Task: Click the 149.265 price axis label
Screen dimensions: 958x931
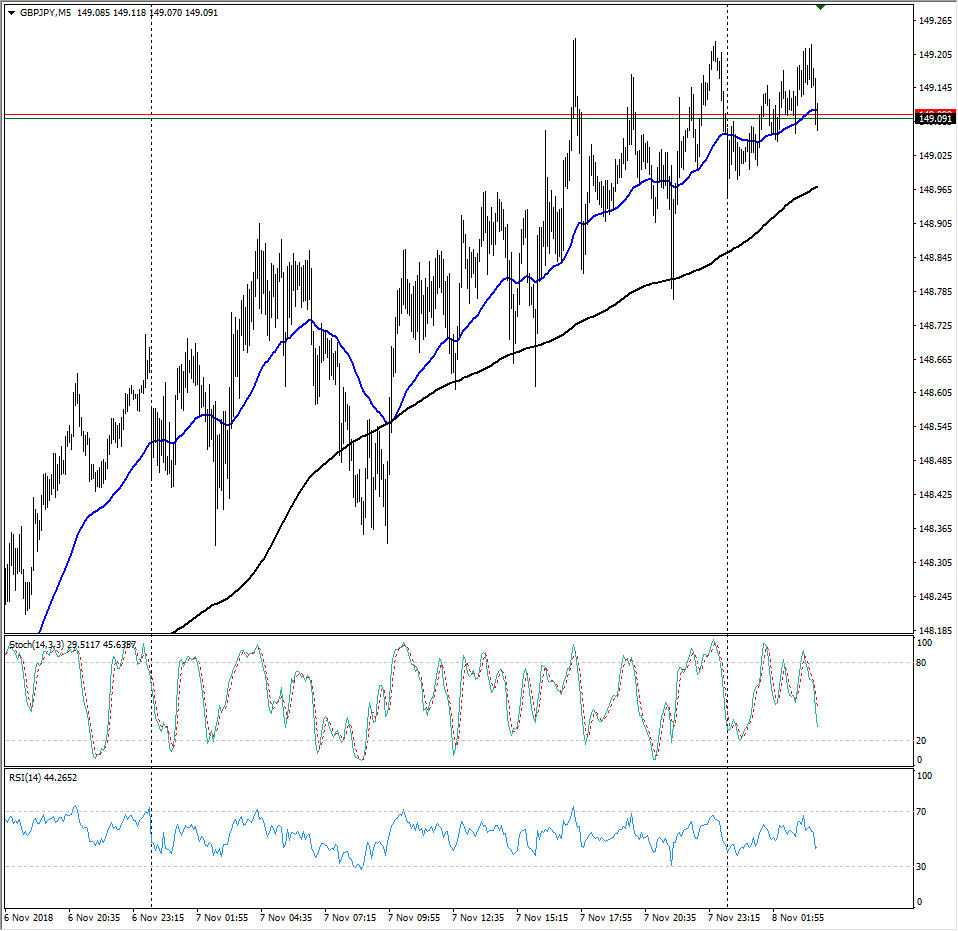Action: (934, 20)
